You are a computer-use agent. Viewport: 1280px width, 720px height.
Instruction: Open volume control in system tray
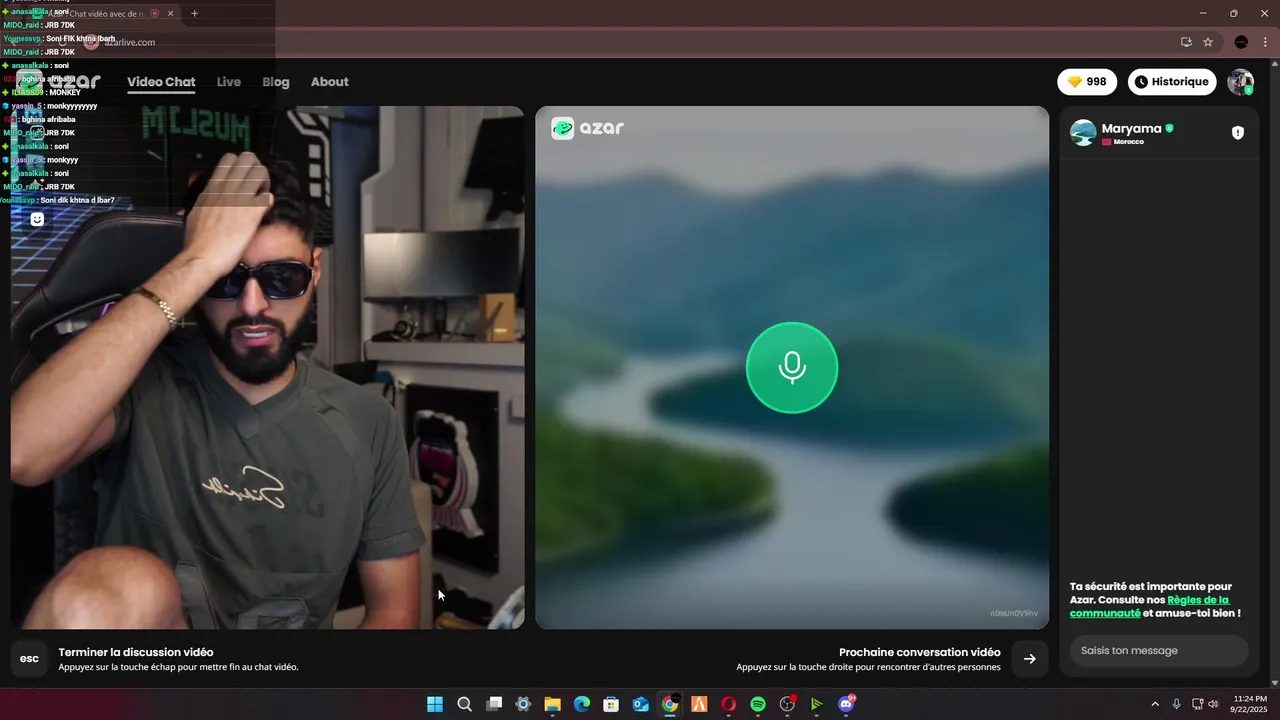1213,704
